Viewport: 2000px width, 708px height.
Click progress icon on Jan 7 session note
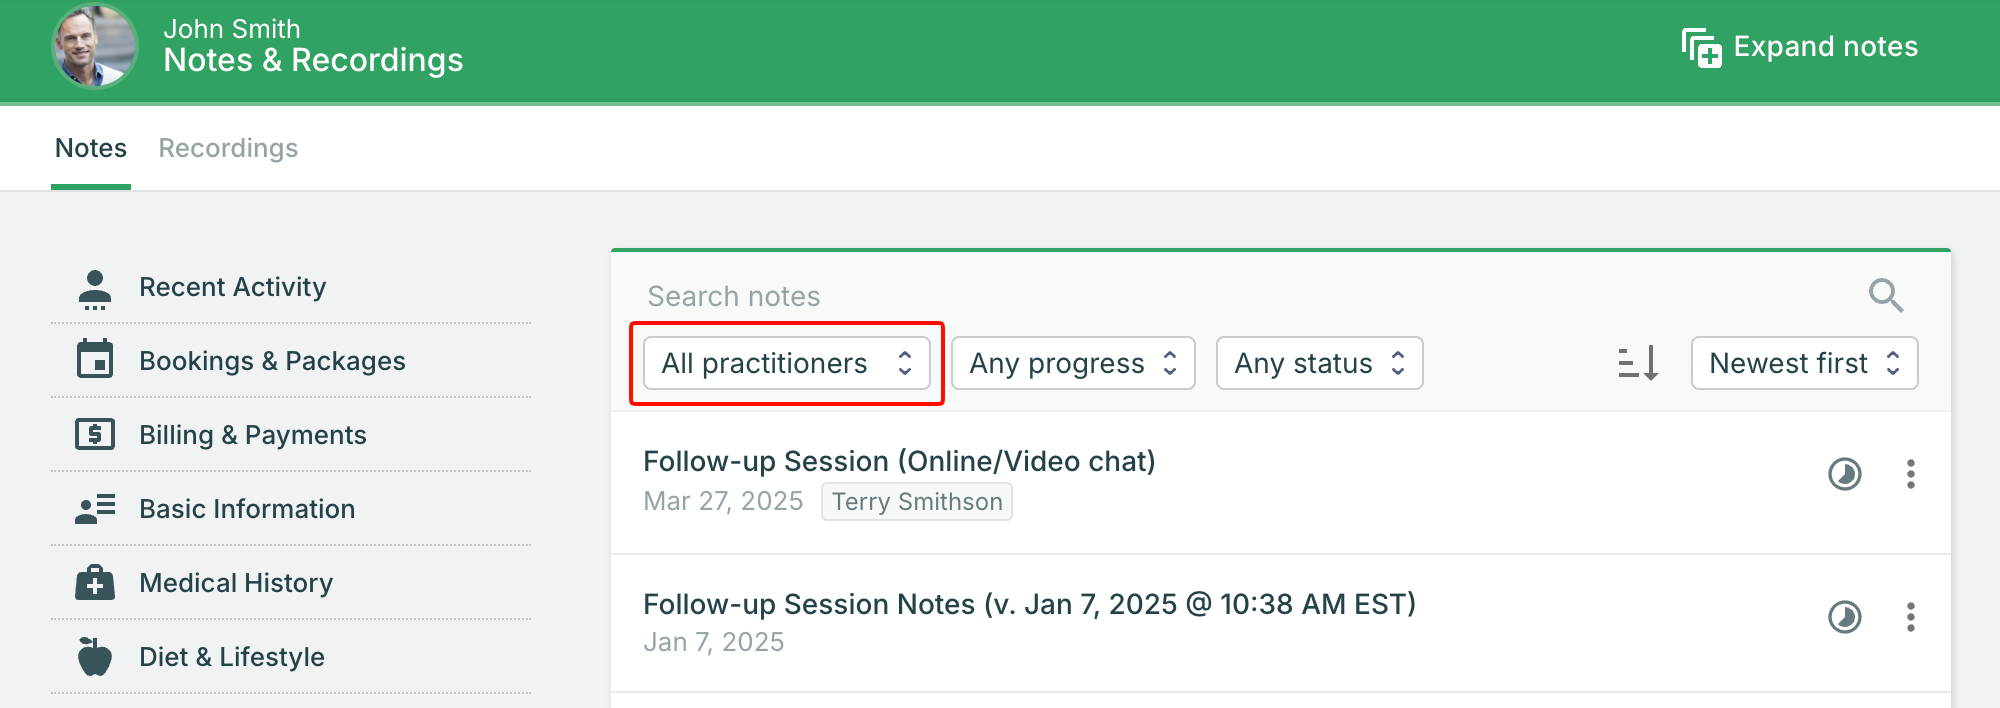[x=1844, y=617]
